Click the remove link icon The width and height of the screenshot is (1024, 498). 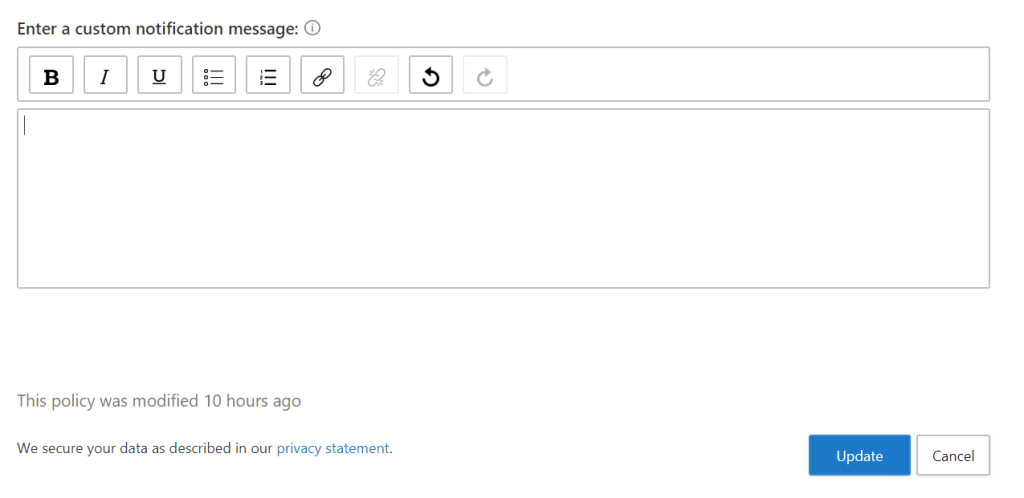click(376, 76)
